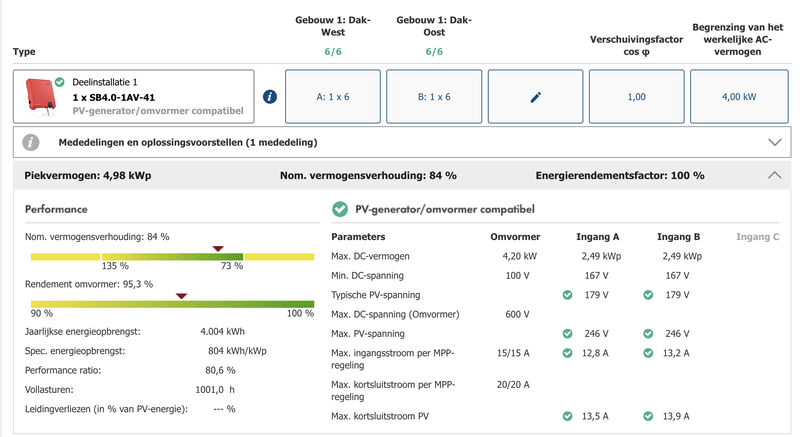Click the 1,00 cos φ value box
The width and height of the screenshot is (800, 437).
click(x=637, y=96)
